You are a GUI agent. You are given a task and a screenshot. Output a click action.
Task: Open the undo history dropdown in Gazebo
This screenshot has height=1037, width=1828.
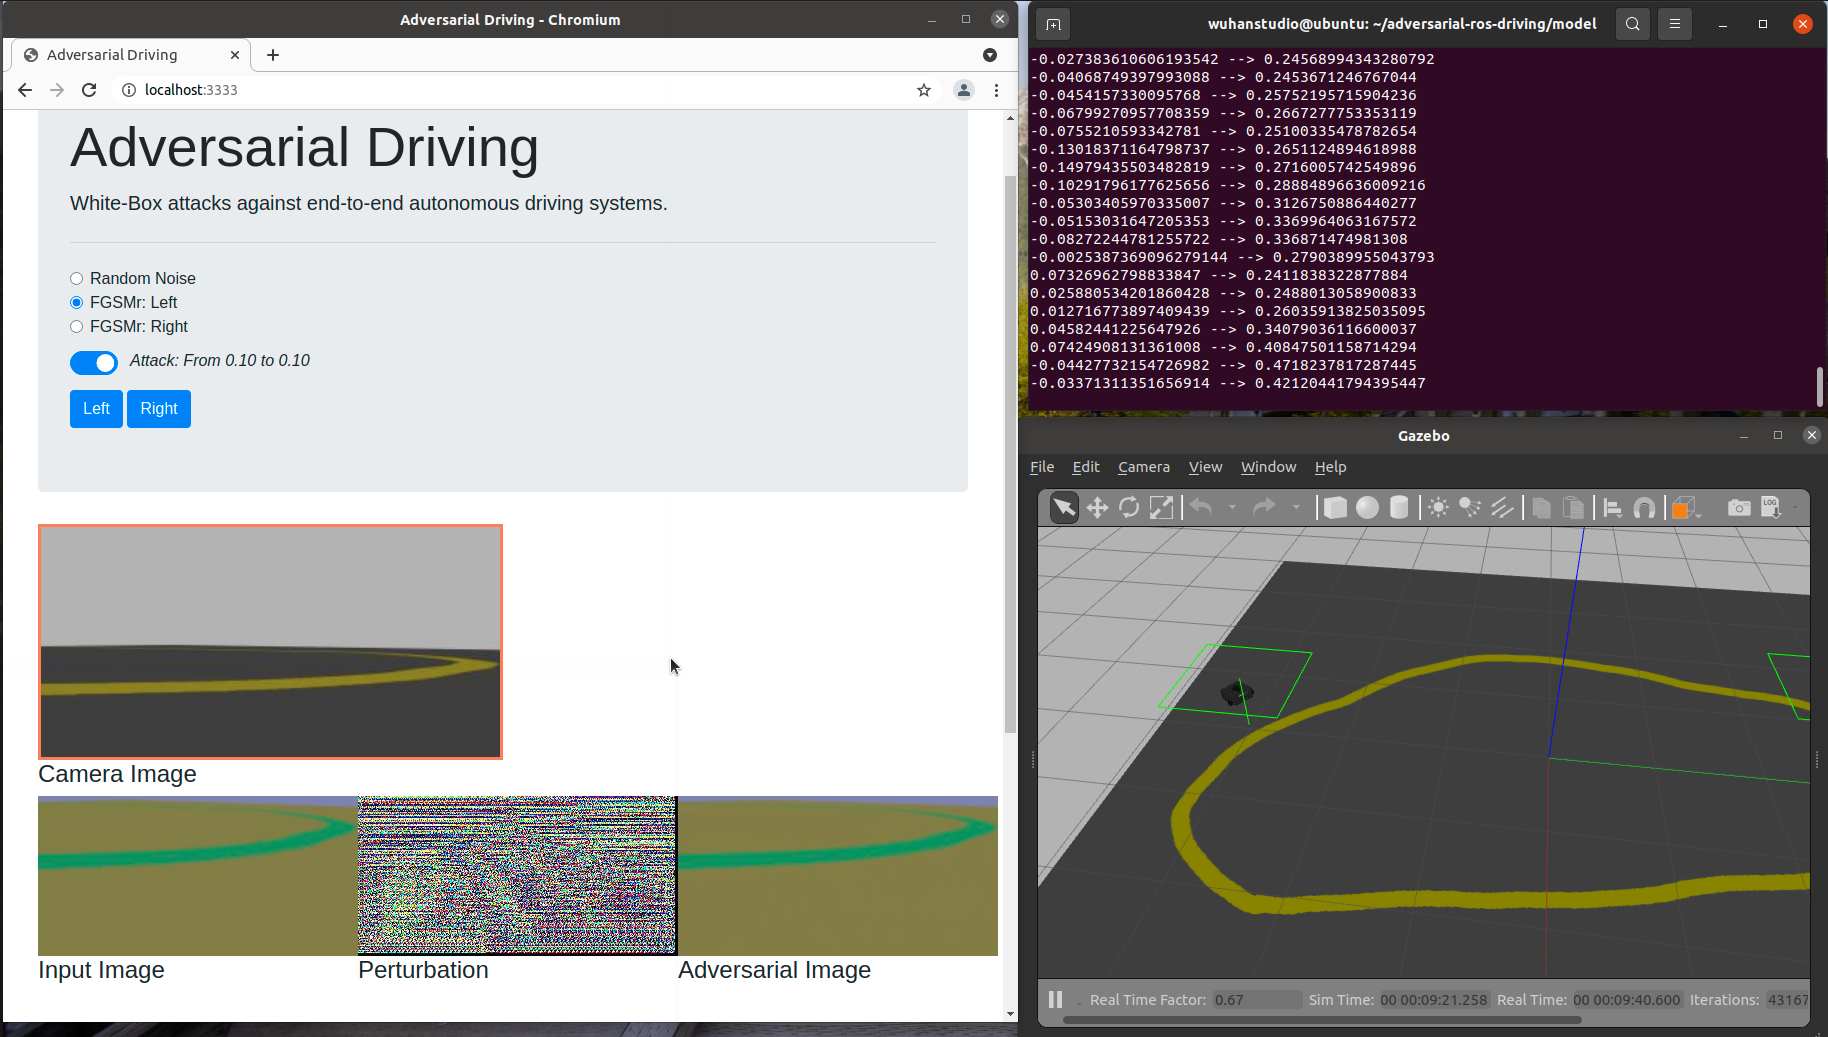[1232, 508]
